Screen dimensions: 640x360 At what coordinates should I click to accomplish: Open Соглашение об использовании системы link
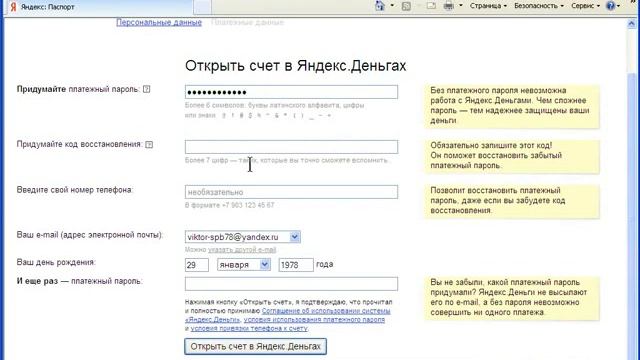click(326, 311)
